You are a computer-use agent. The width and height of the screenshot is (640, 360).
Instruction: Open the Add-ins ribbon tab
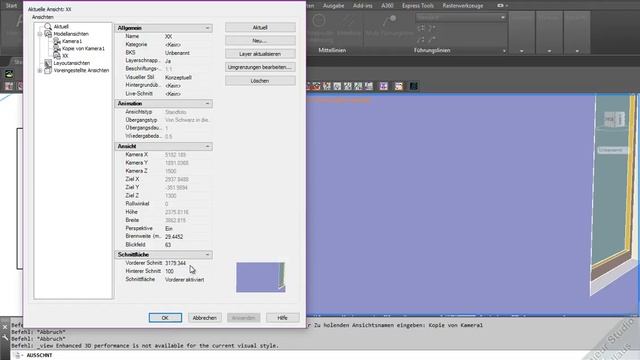[x=362, y=6]
